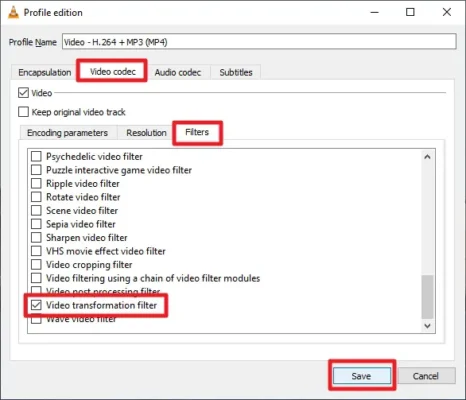Screen dimensions: 466x400
Task: Save the profile
Action: 362,376
